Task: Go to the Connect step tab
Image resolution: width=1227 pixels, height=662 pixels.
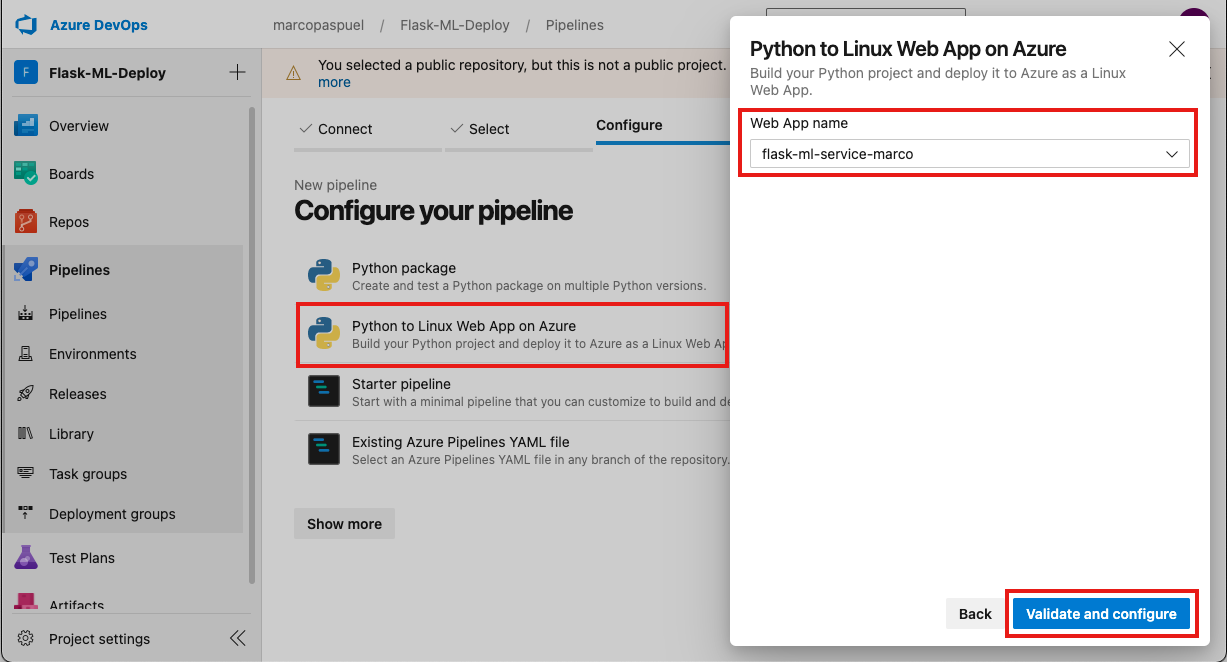Action: [x=335, y=129]
